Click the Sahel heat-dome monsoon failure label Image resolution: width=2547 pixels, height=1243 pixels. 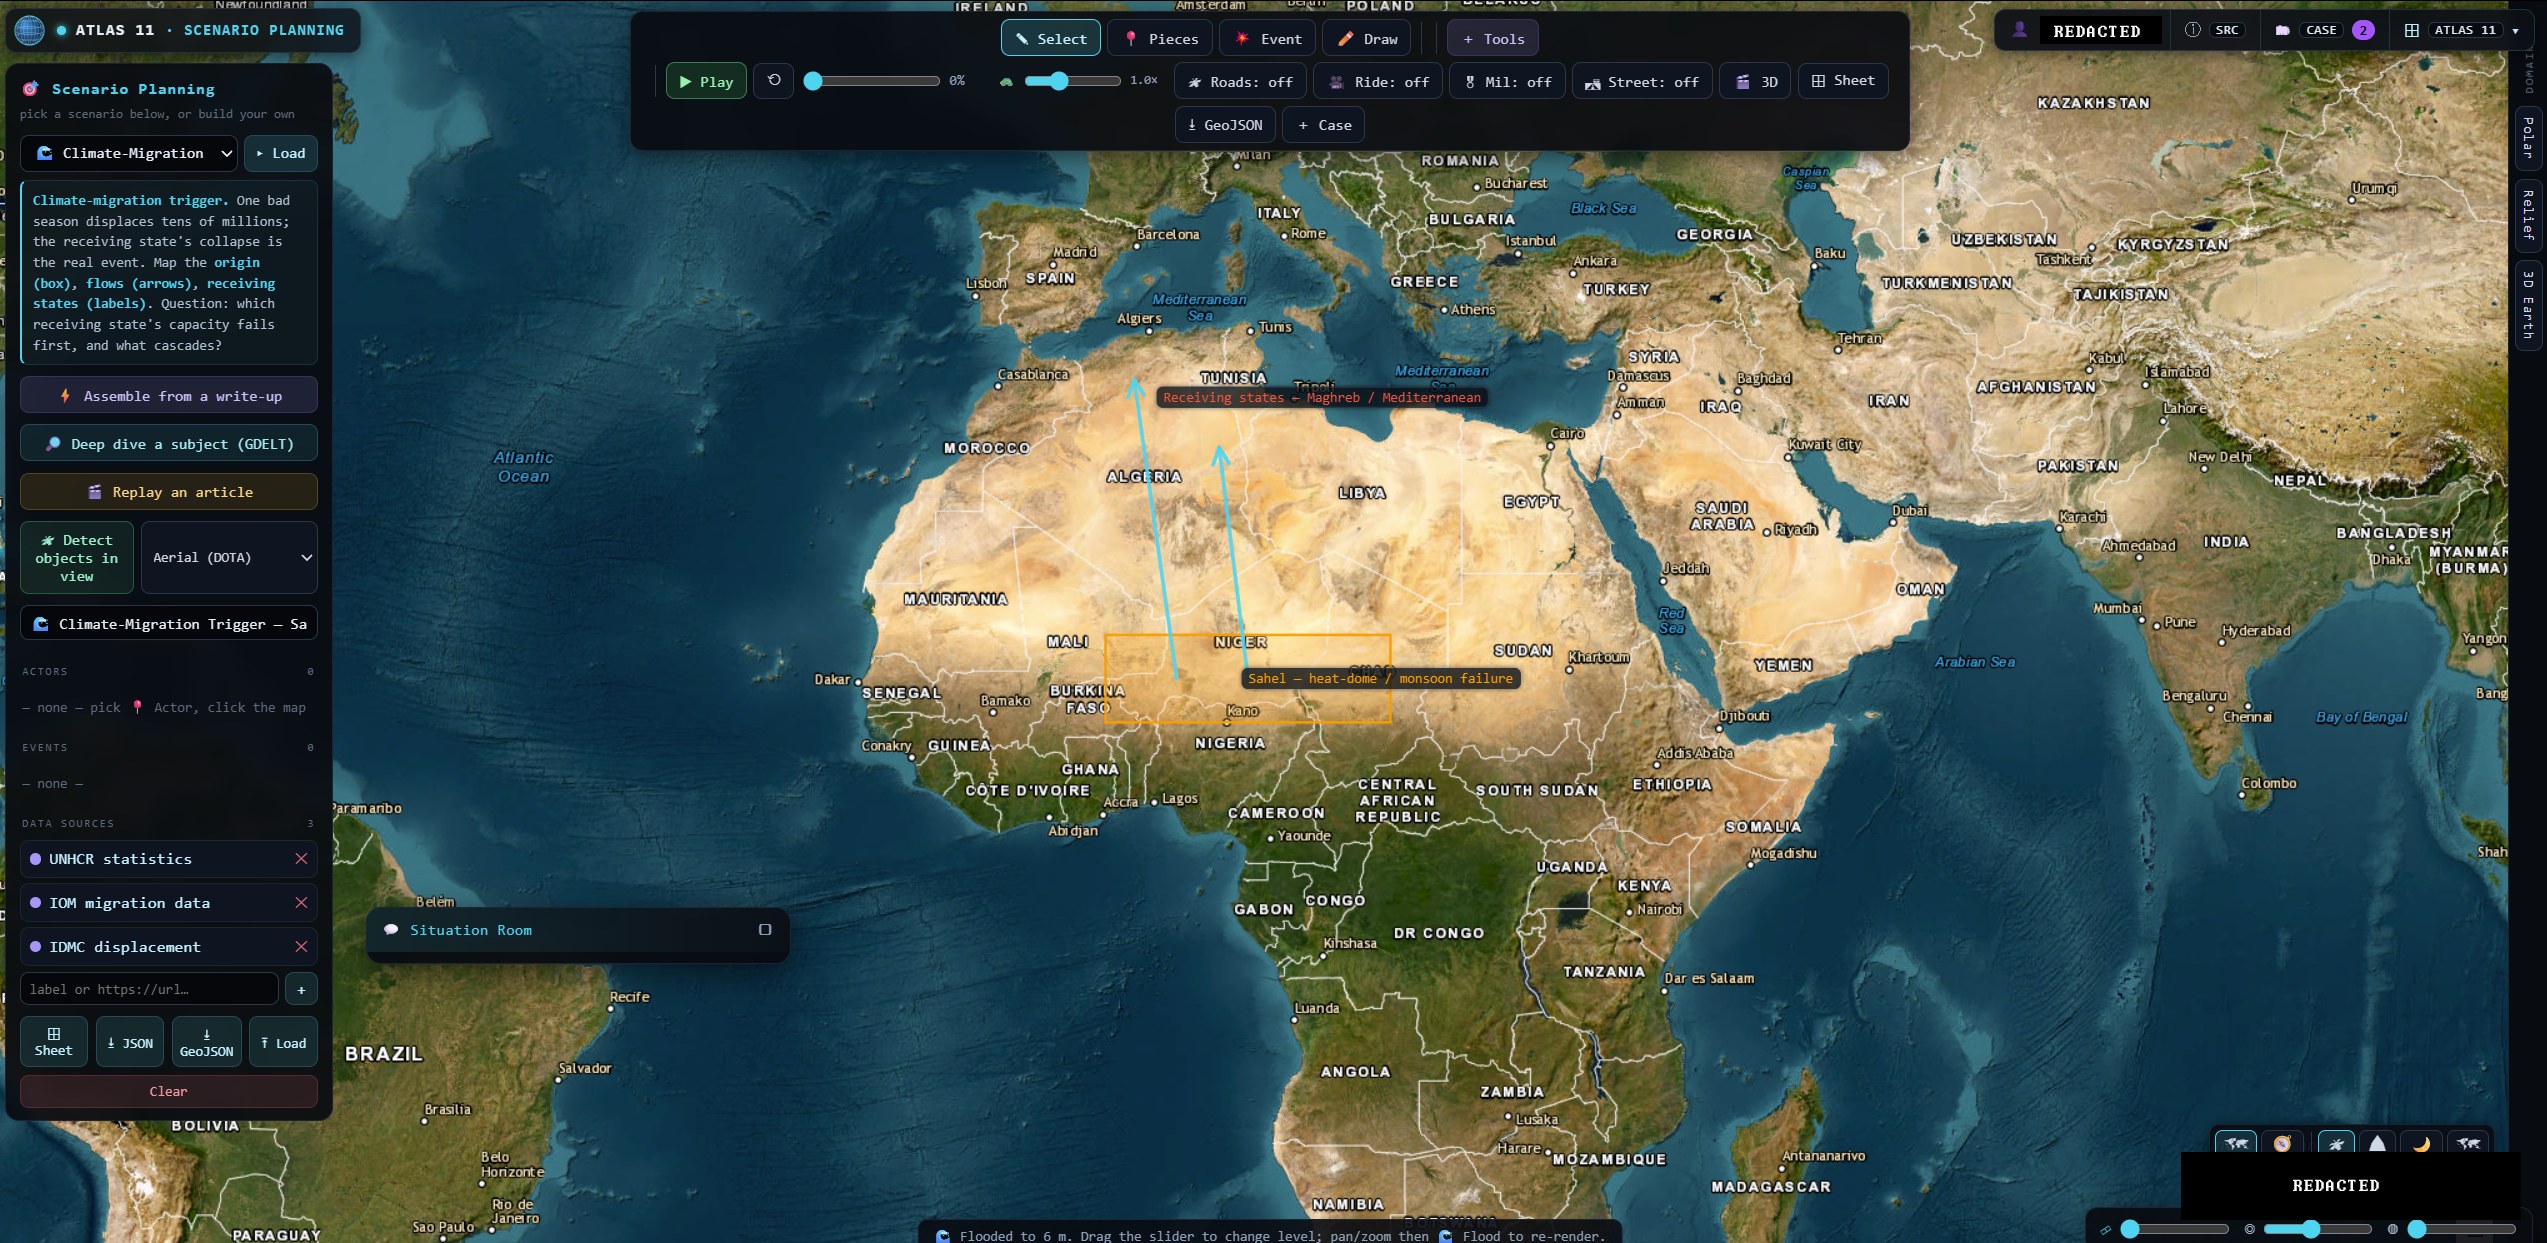1380,678
